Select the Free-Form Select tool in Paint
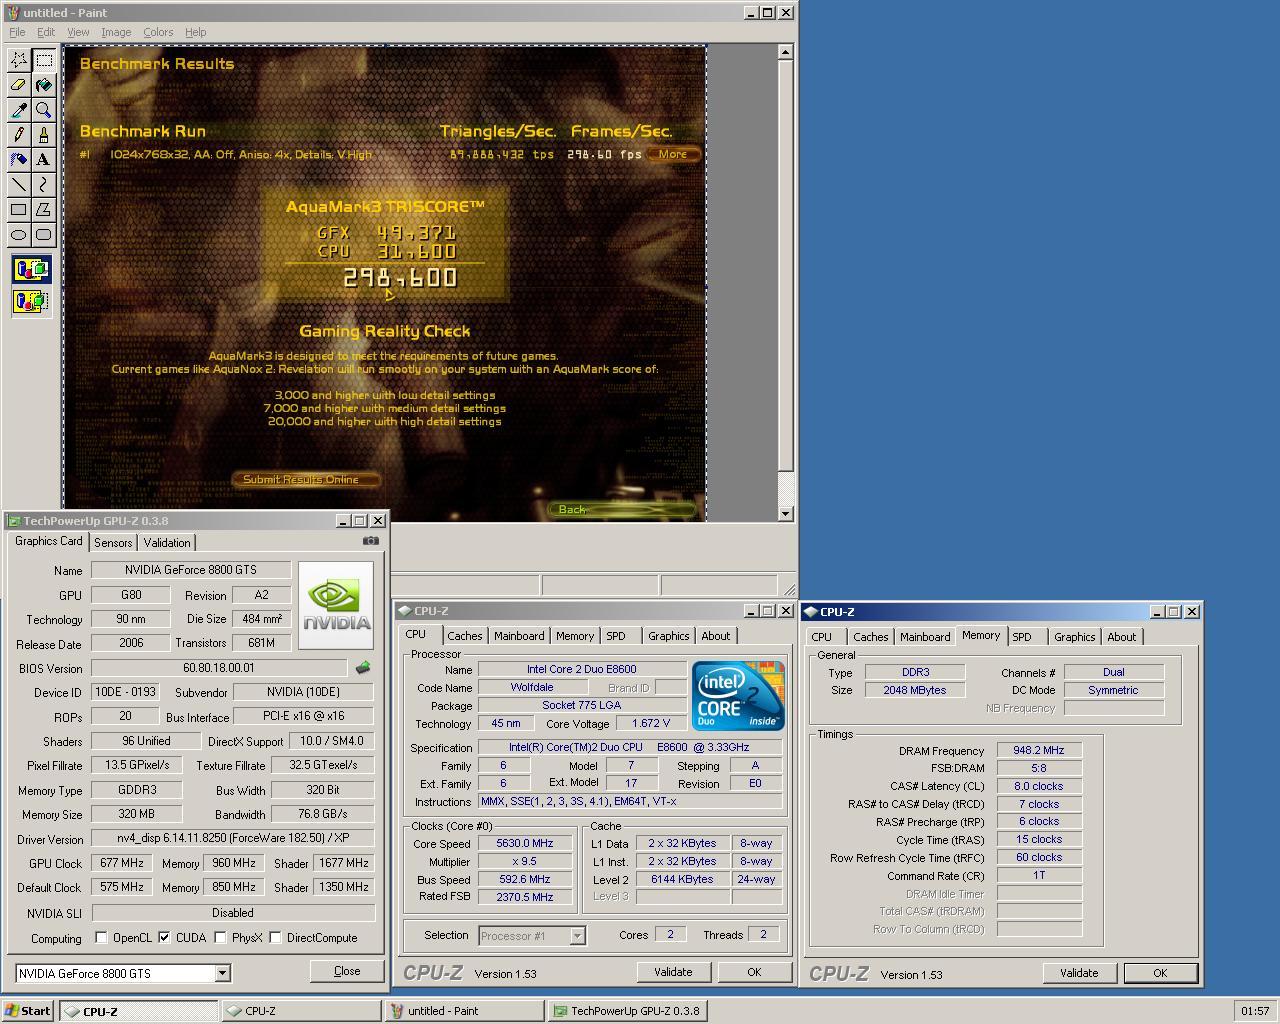Image resolution: width=1280 pixels, height=1024 pixels. 19,60
